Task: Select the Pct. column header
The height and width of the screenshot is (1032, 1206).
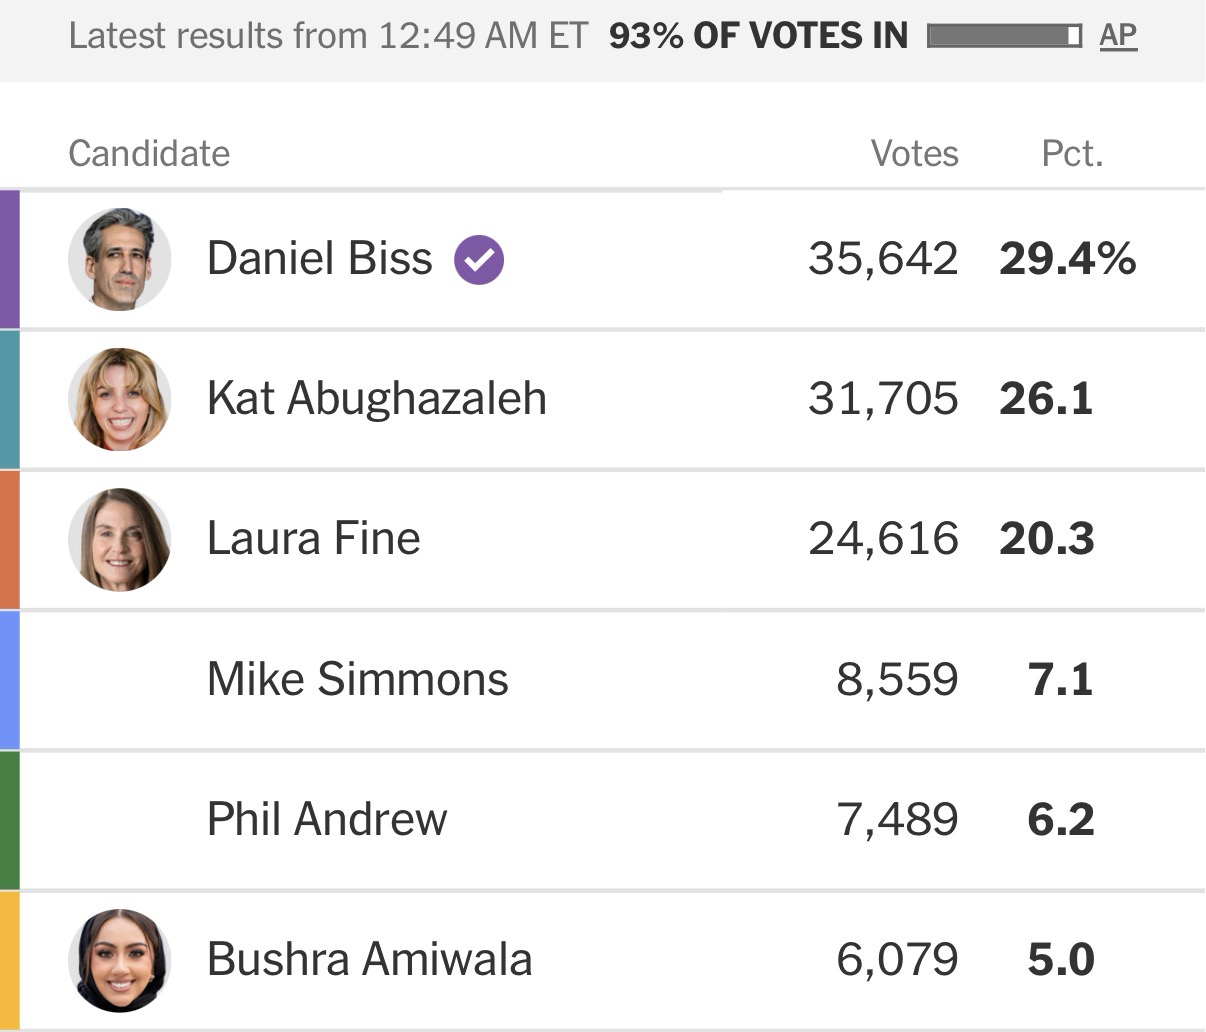Action: coord(1072,154)
